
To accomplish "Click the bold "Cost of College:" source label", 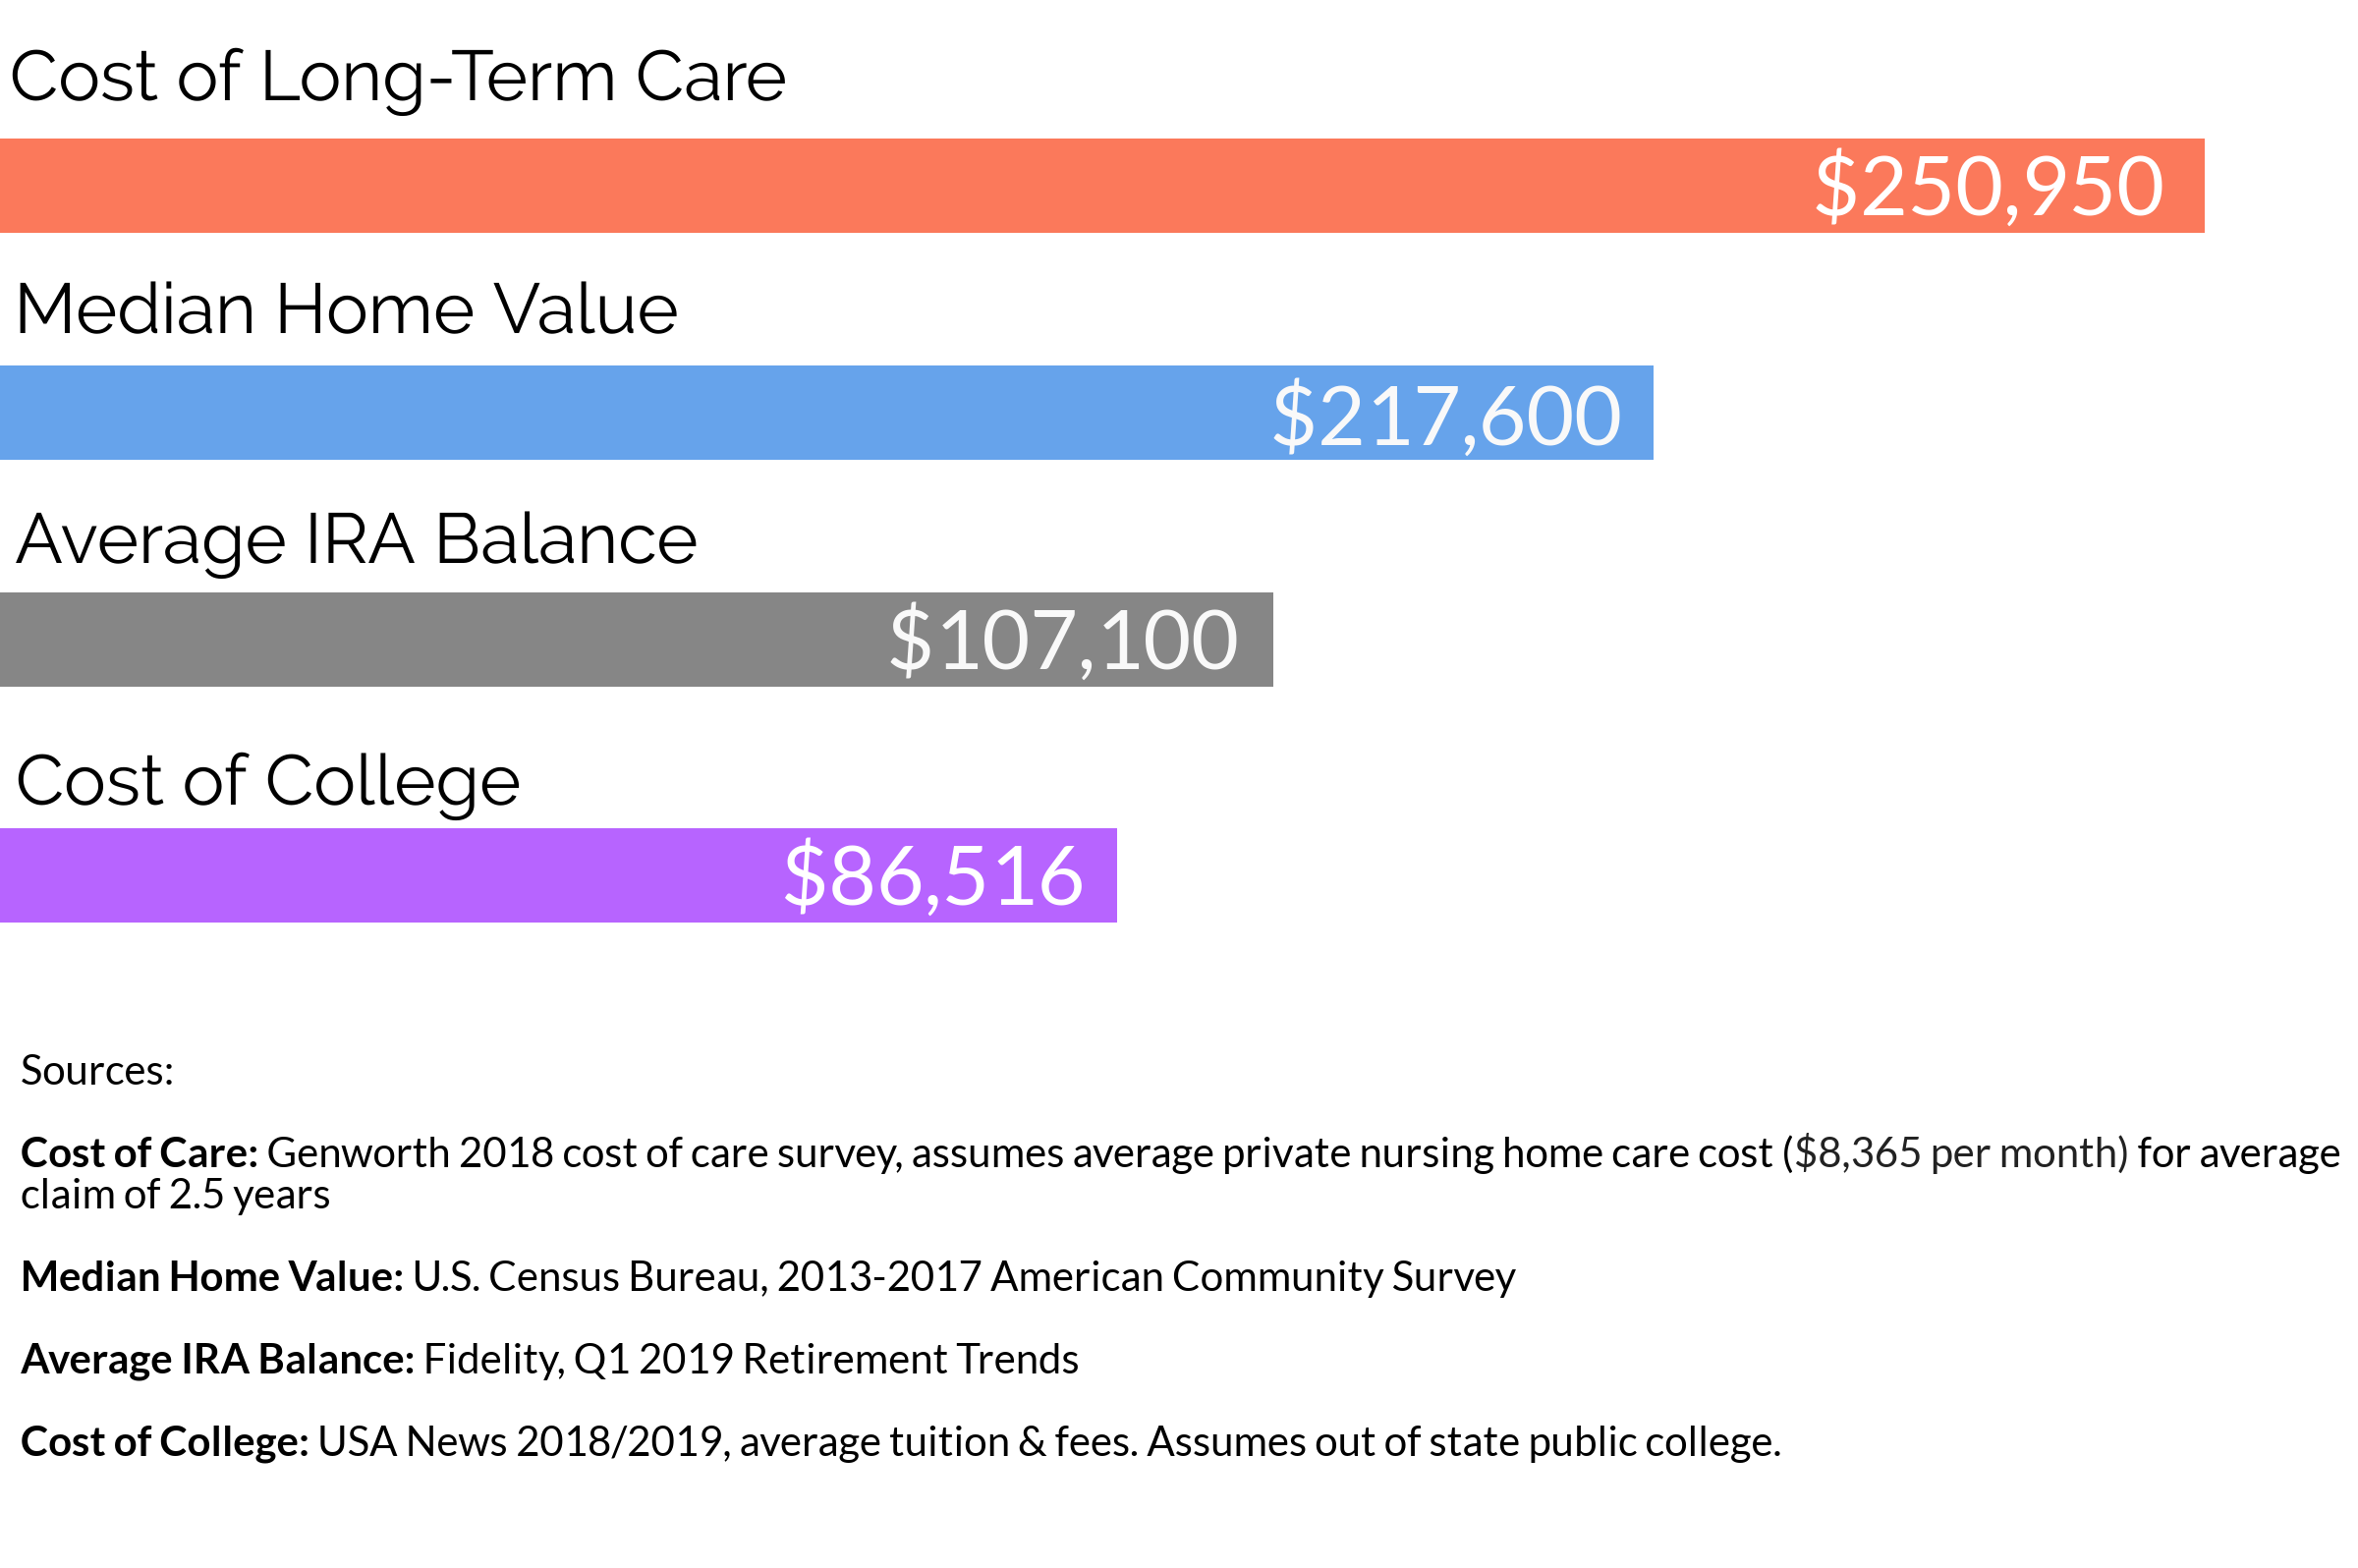I will click(165, 1443).
